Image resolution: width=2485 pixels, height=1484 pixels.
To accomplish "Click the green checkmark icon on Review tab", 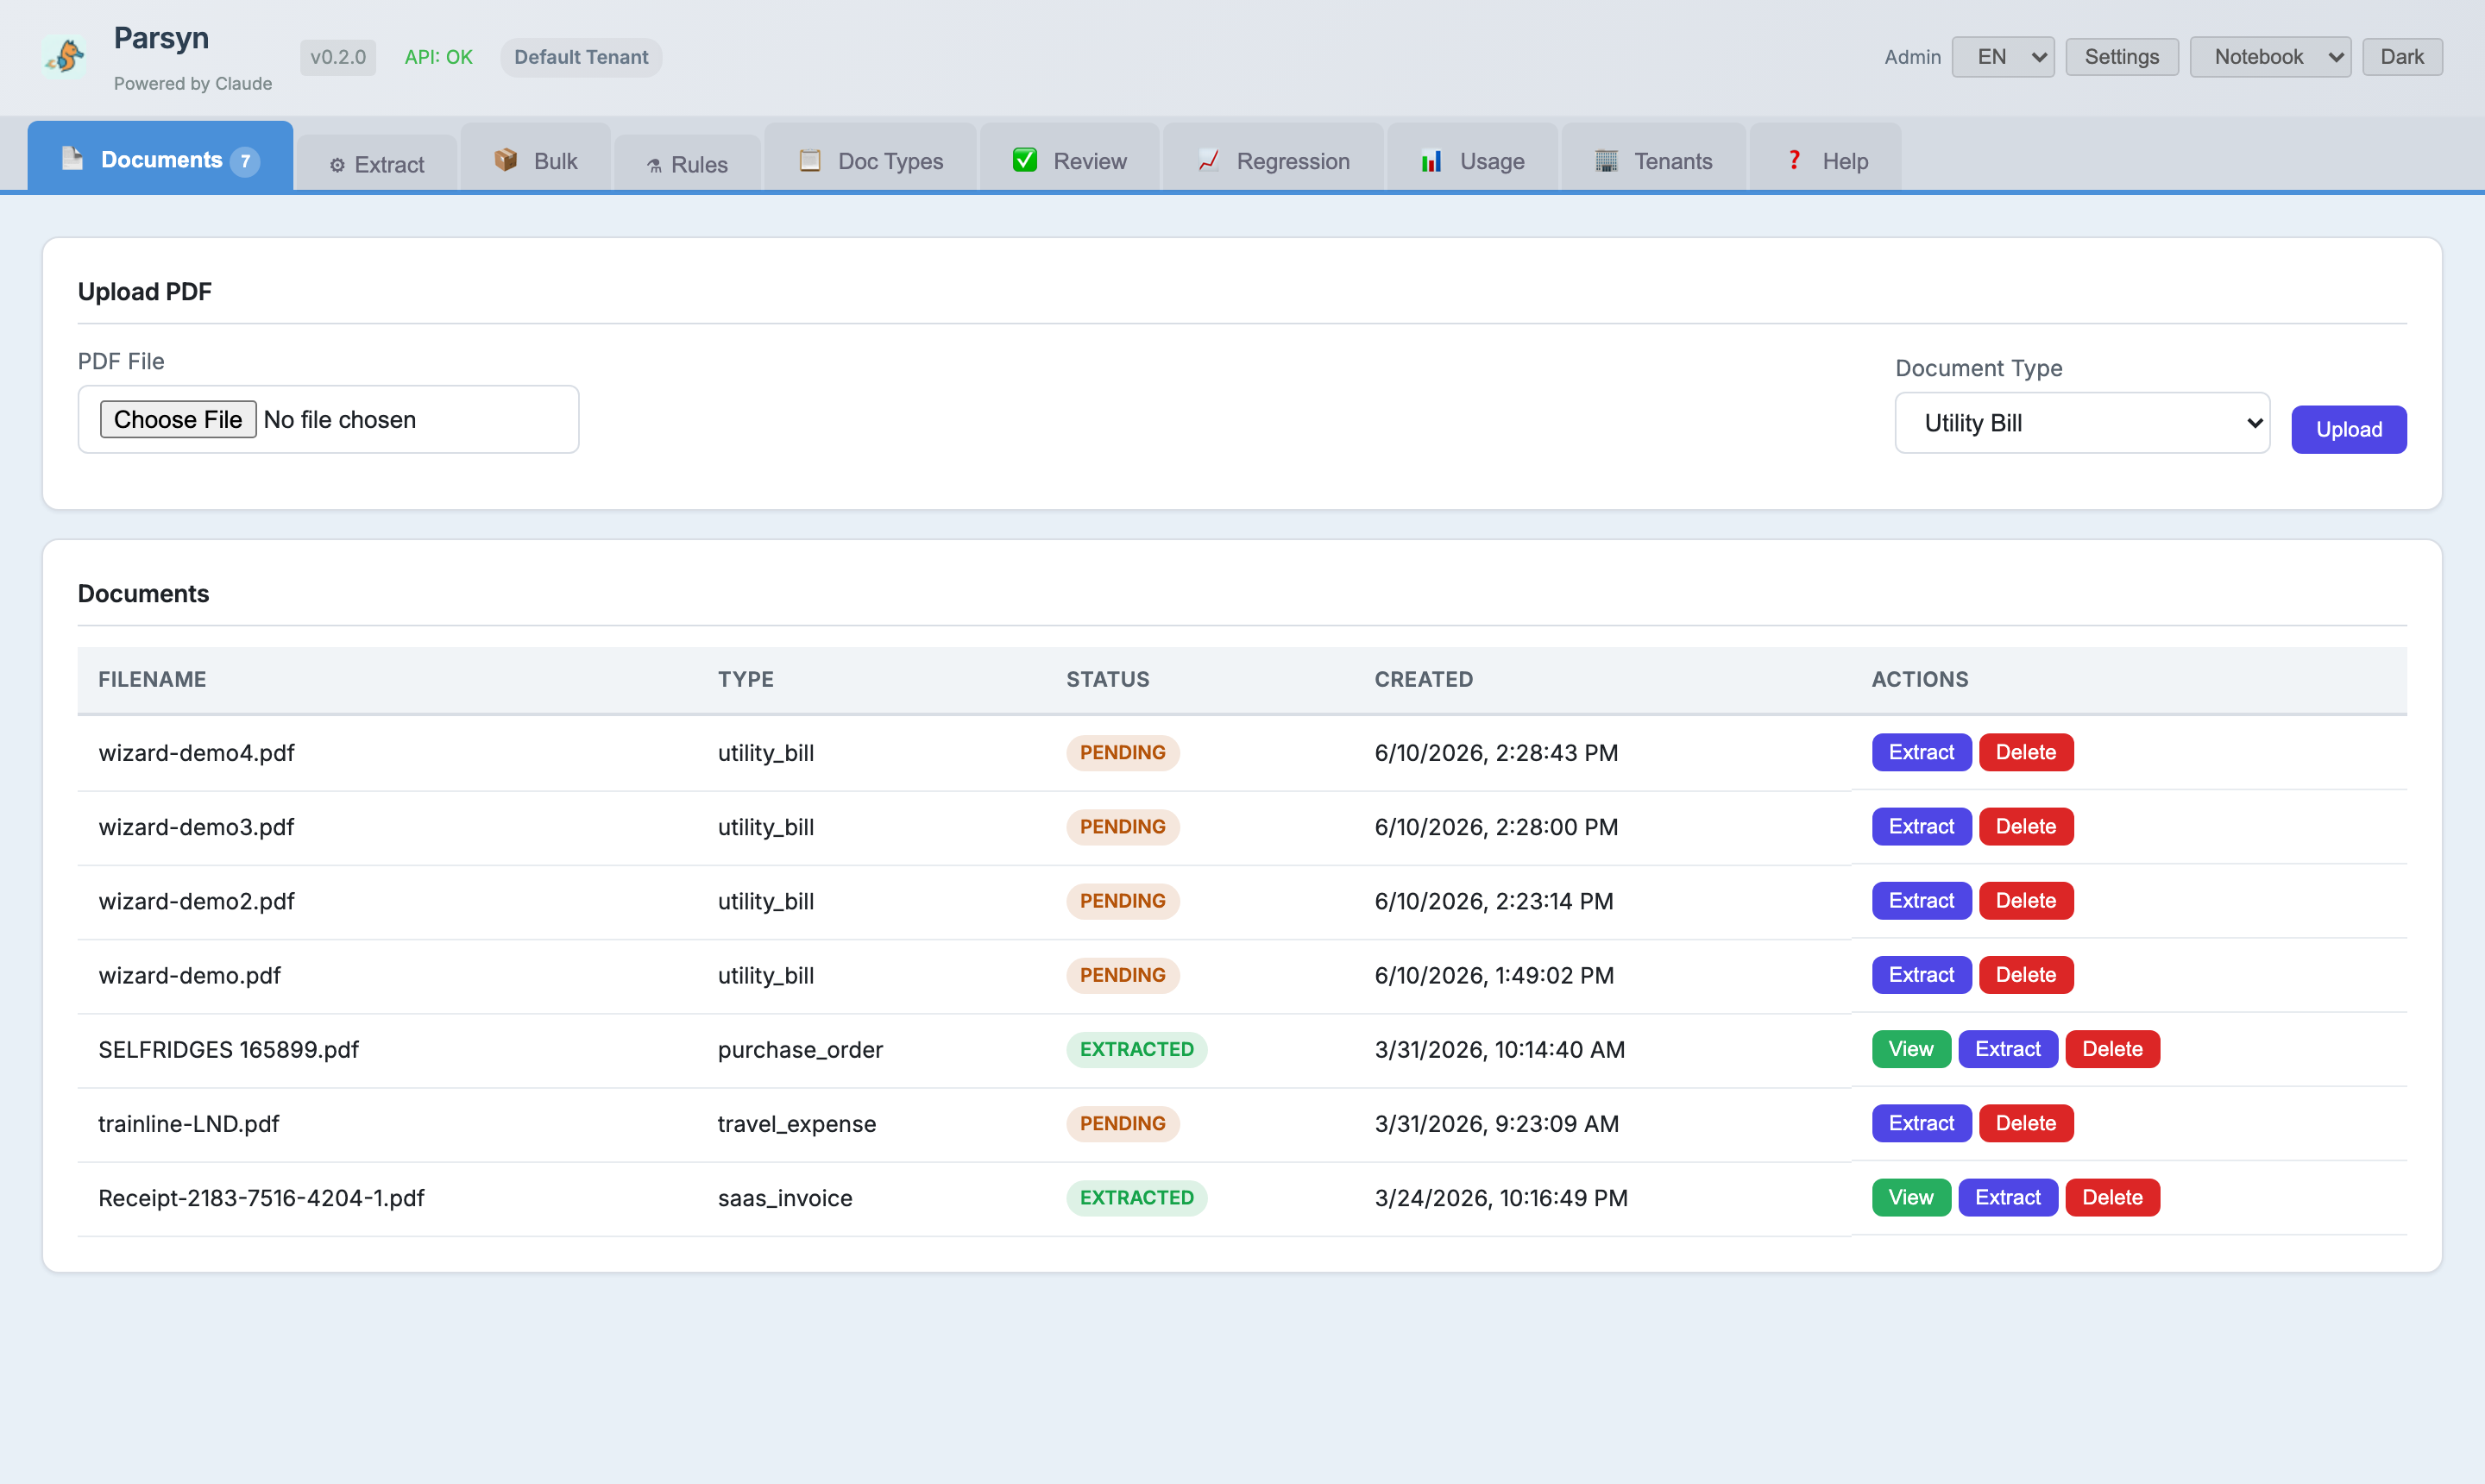I will pos(1025,160).
